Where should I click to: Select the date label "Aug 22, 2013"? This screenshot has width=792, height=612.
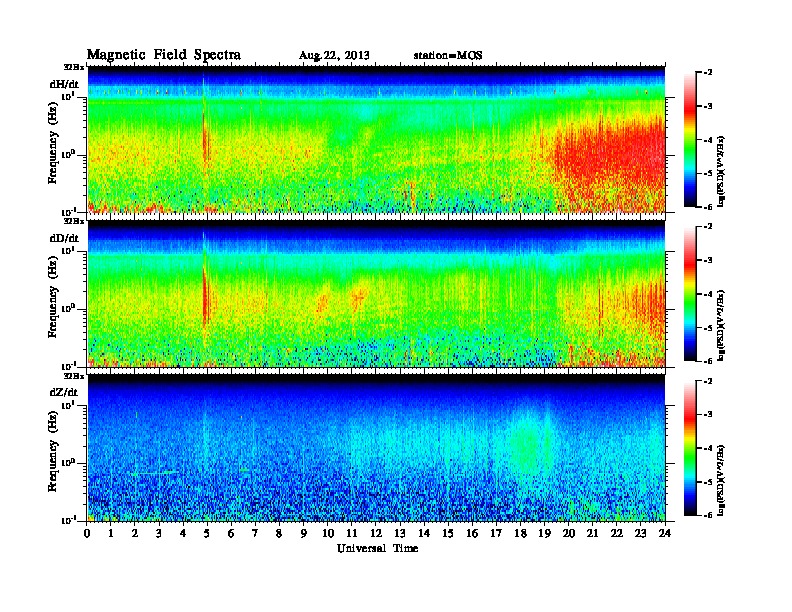[334, 56]
